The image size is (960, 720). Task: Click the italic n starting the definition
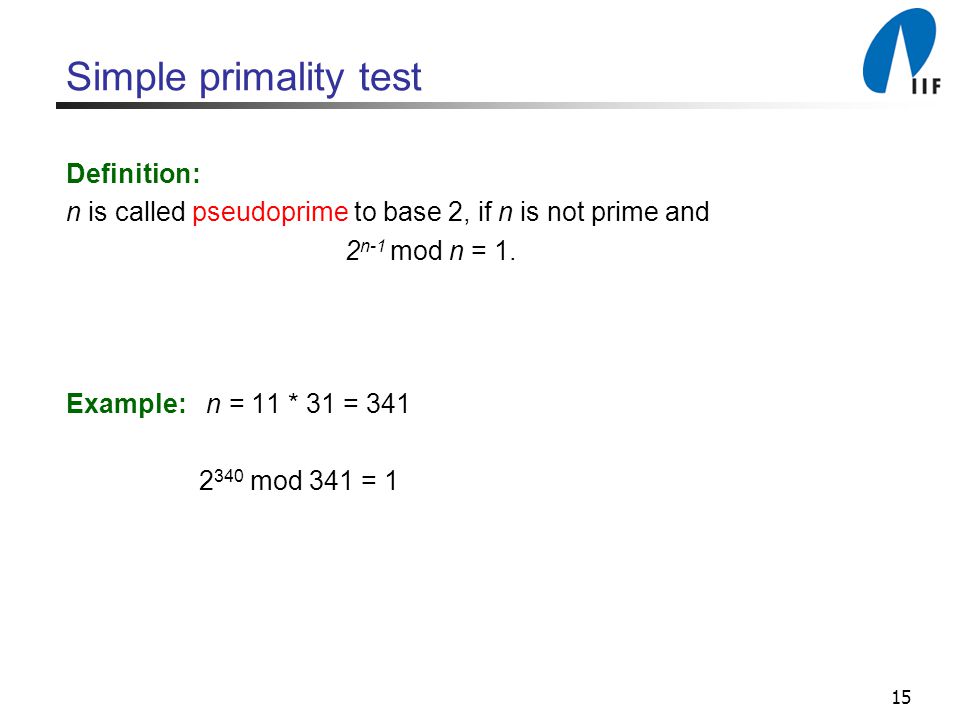pos(73,214)
